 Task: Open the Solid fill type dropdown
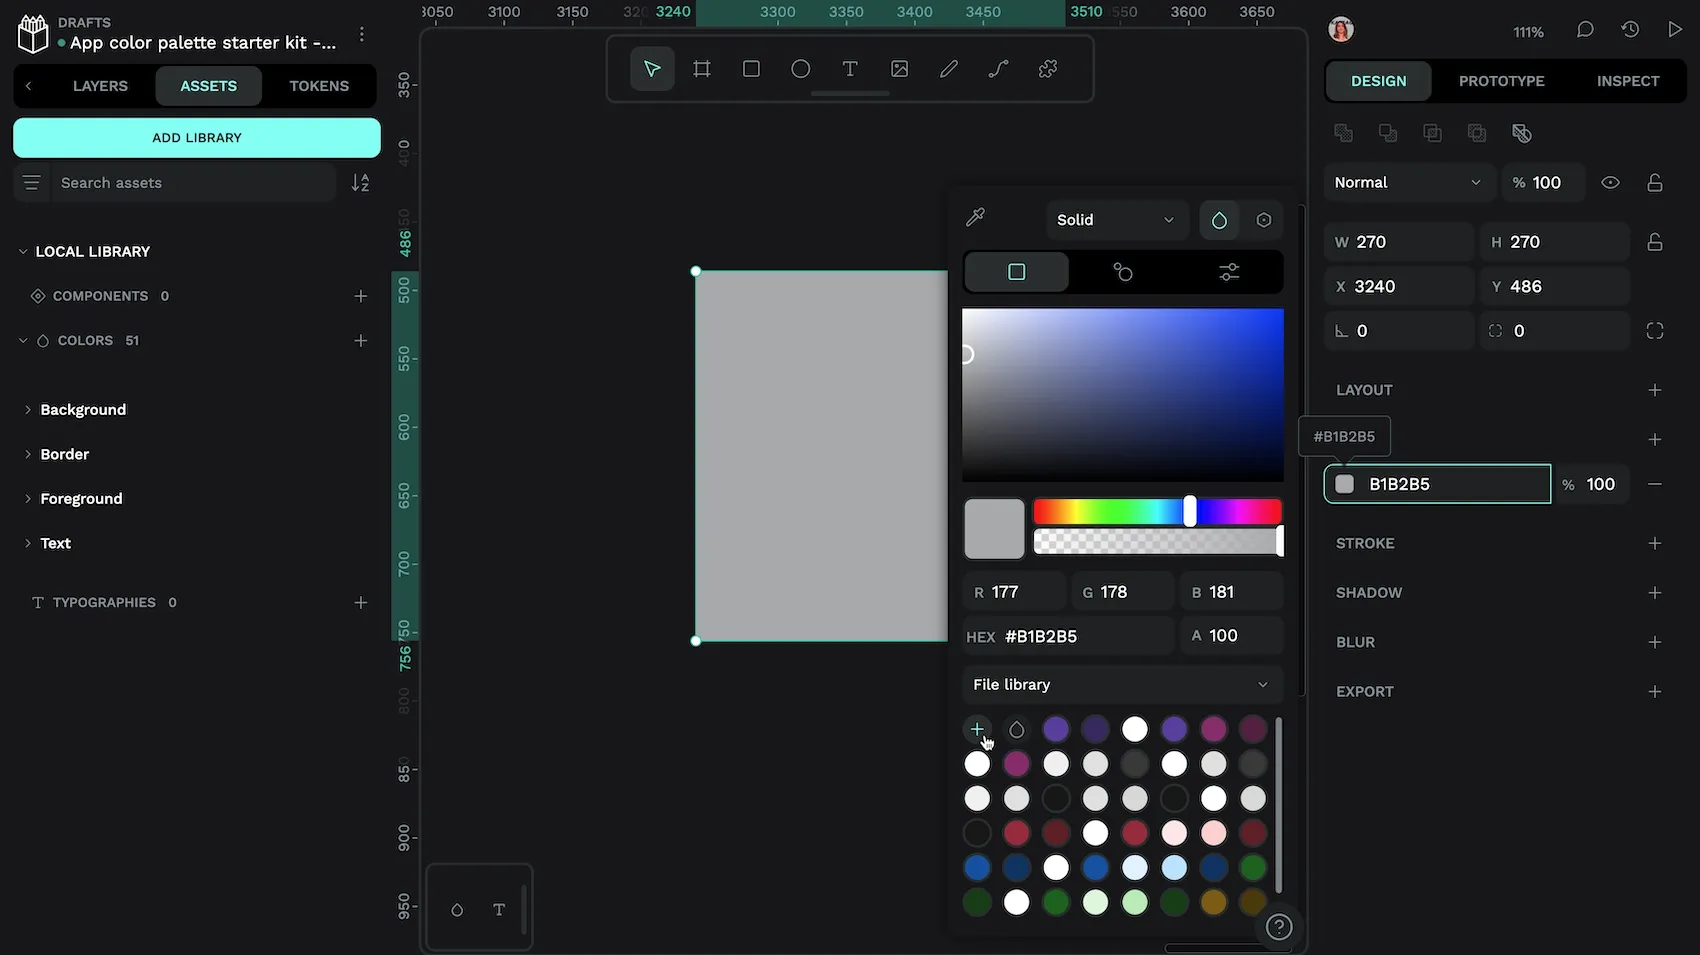click(1115, 219)
